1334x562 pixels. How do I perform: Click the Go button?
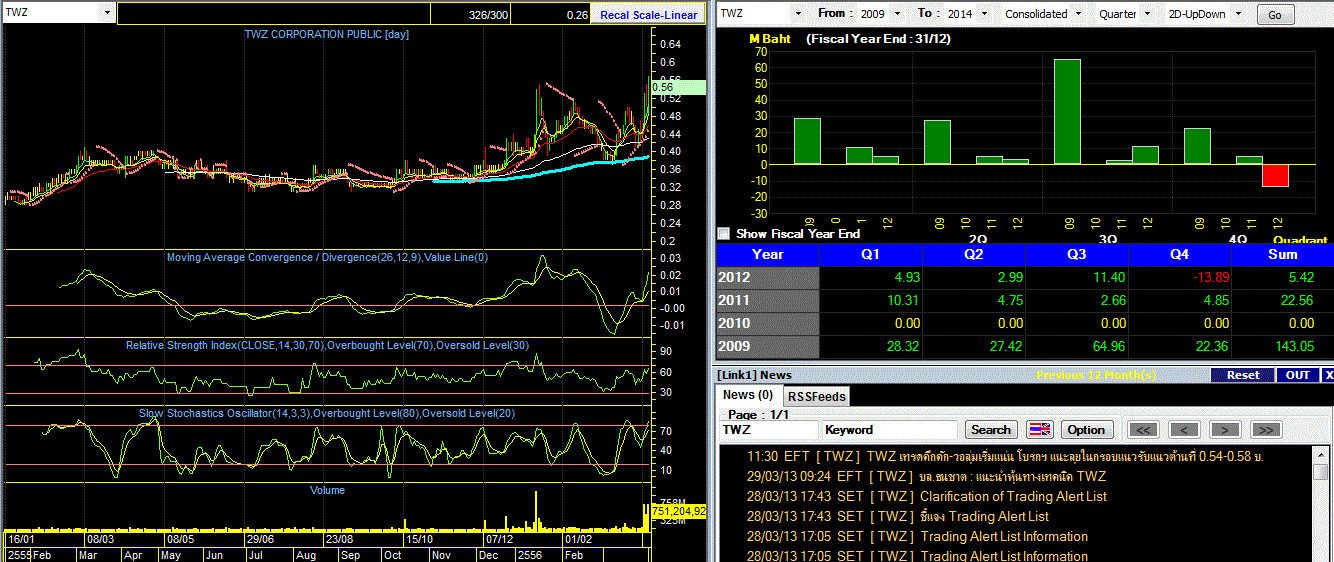[x=1274, y=15]
